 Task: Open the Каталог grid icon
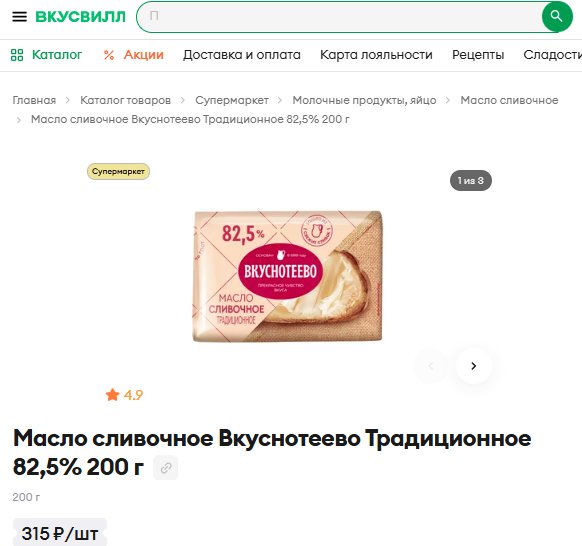17,55
